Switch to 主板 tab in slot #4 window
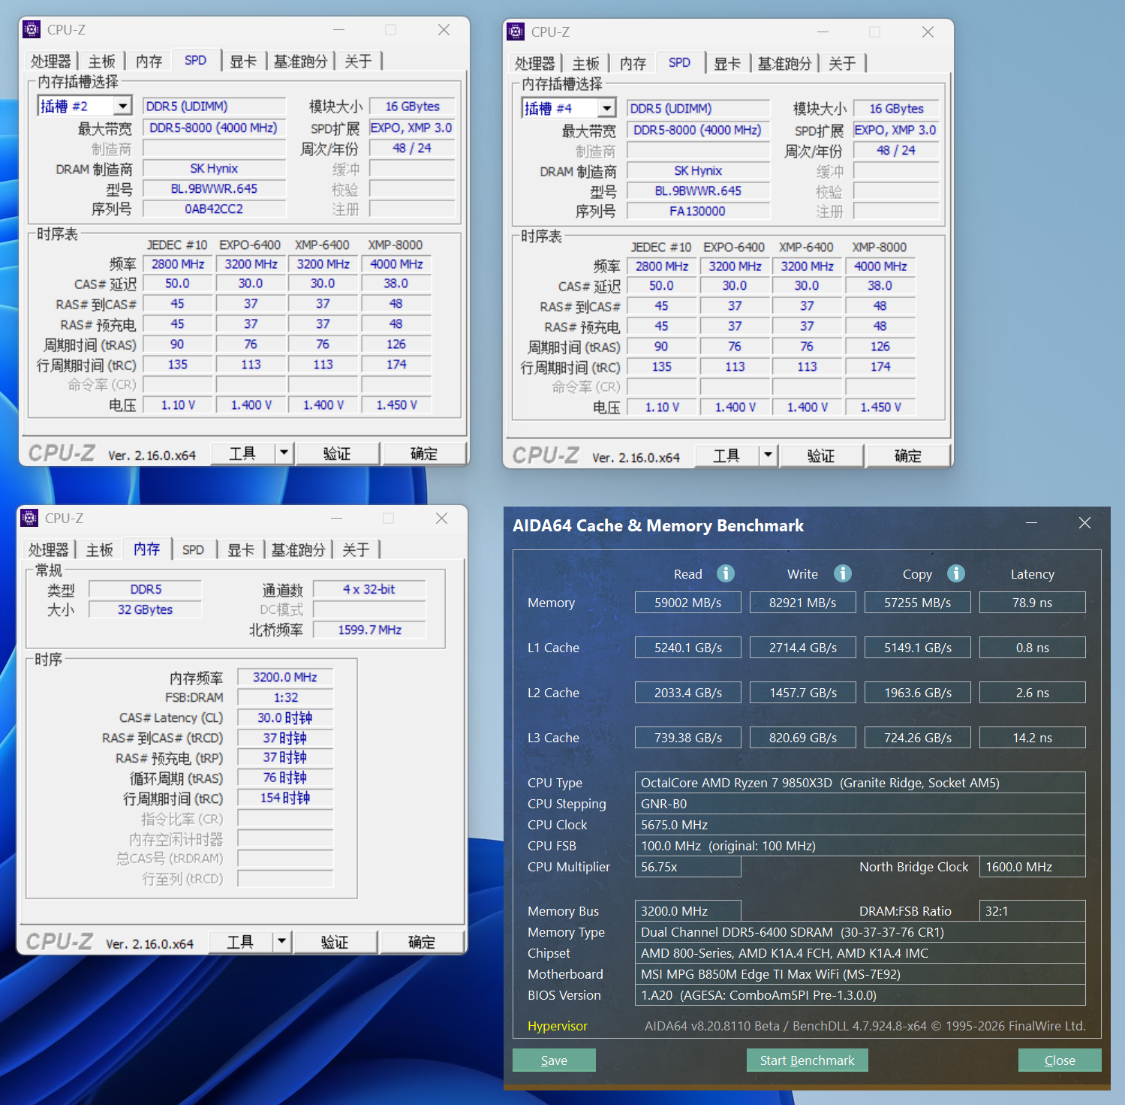This screenshot has width=1125, height=1105. click(585, 64)
